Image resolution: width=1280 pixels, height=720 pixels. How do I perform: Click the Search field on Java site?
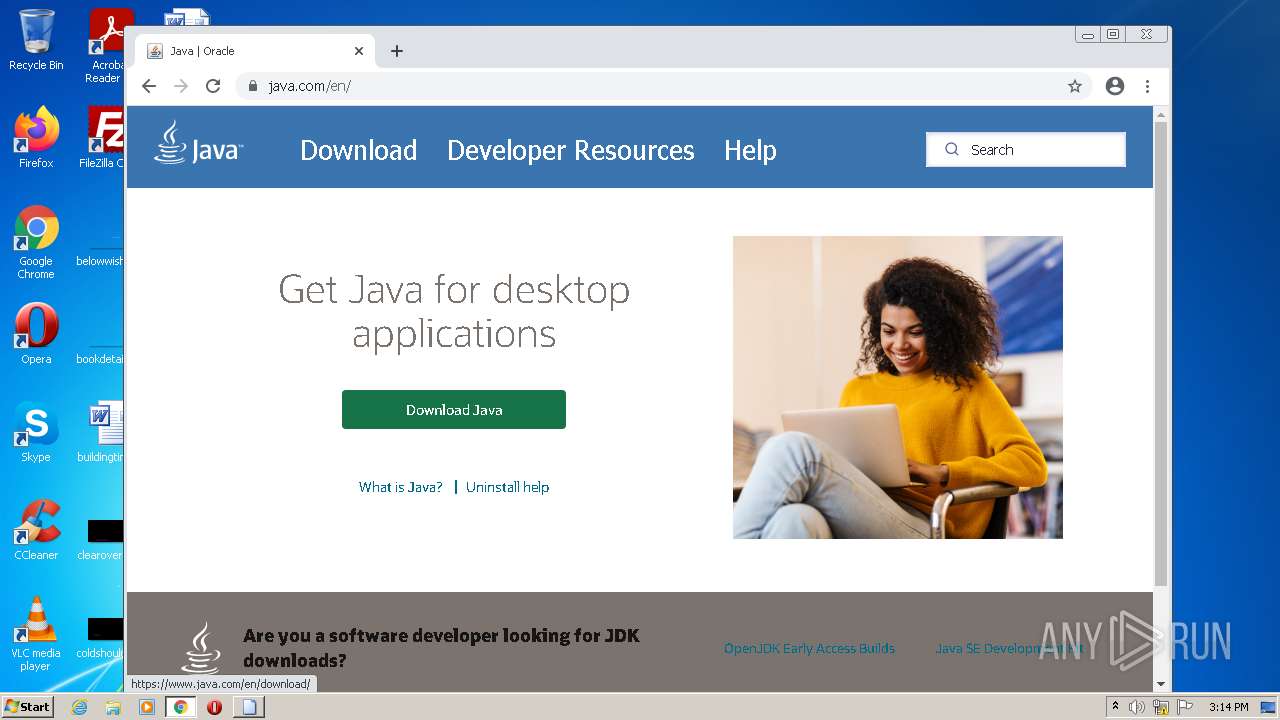click(1026, 149)
